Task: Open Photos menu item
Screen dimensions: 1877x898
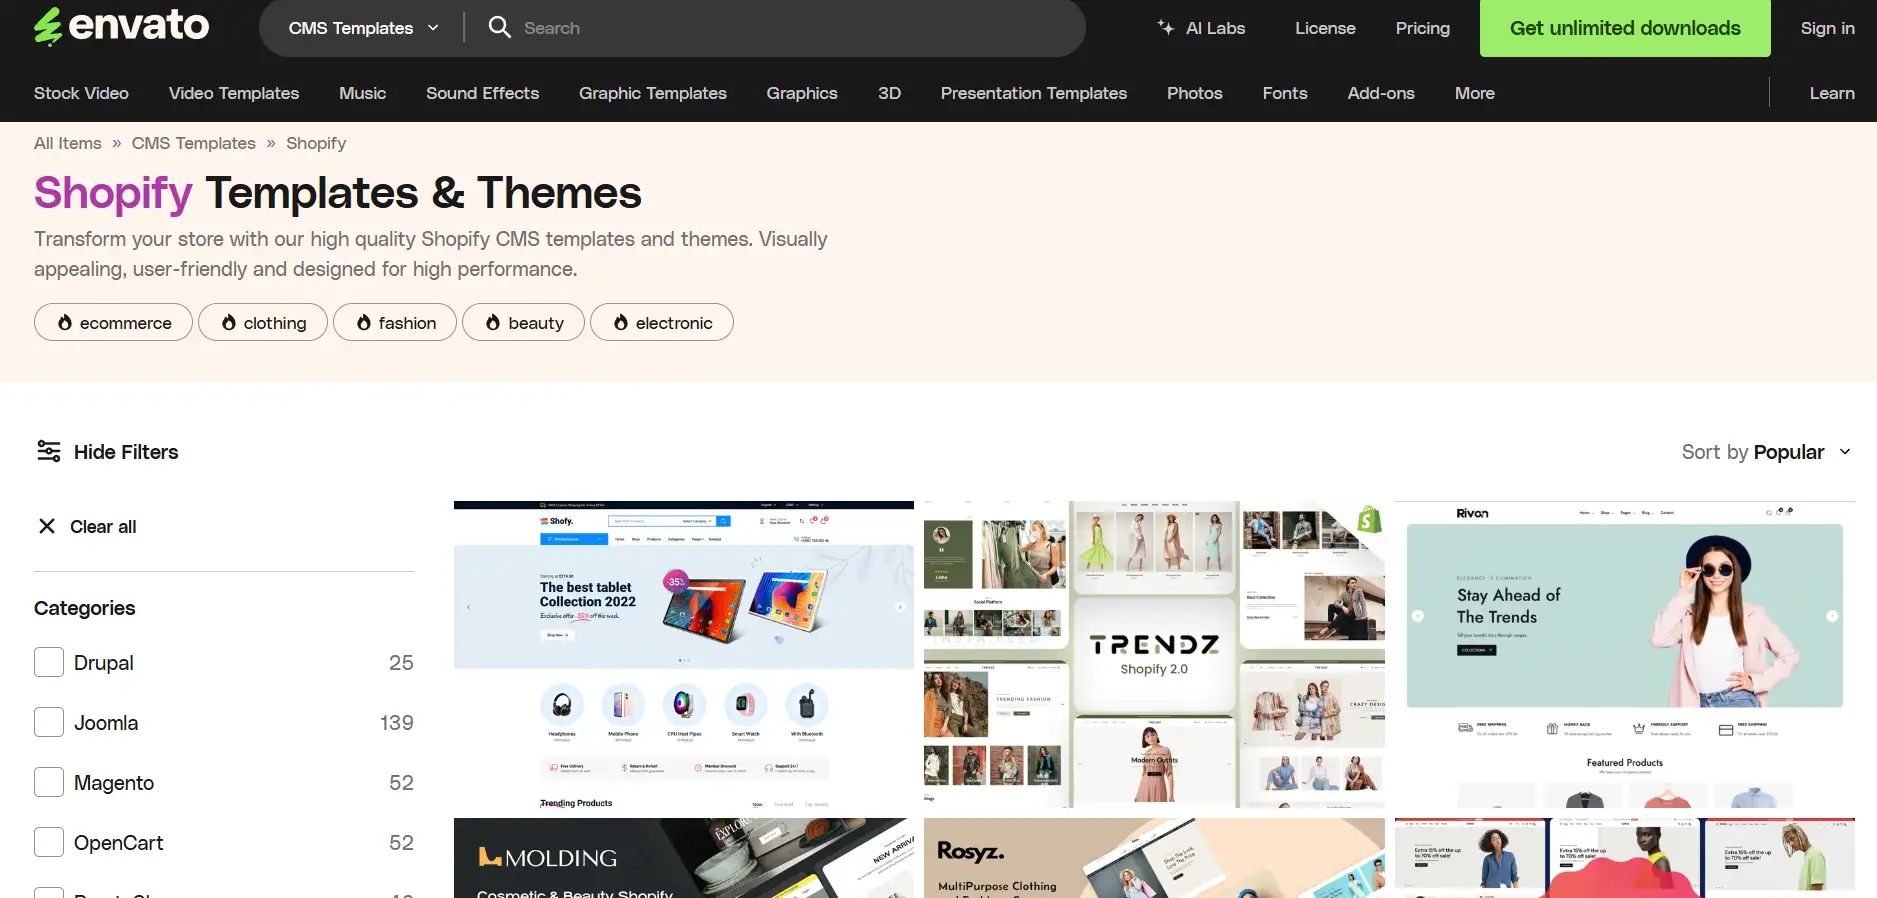Action: click(1194, 93)
